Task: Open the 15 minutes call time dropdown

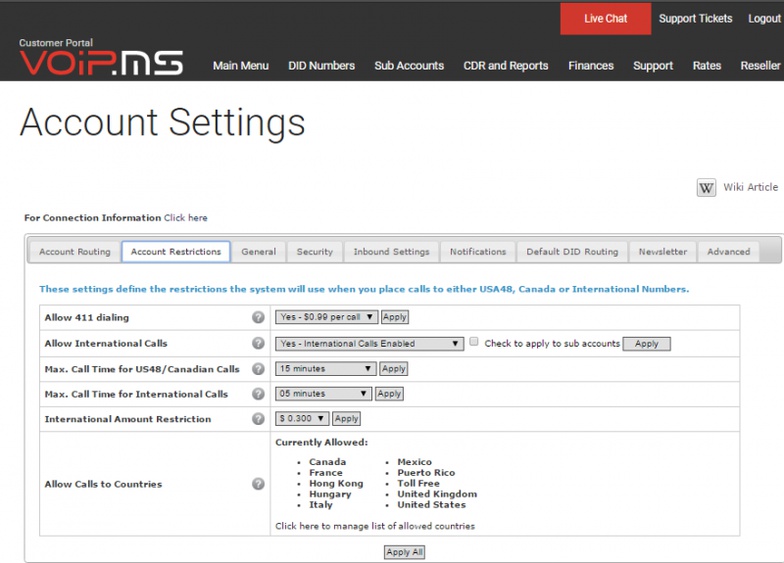Action: tap(326, 368)
